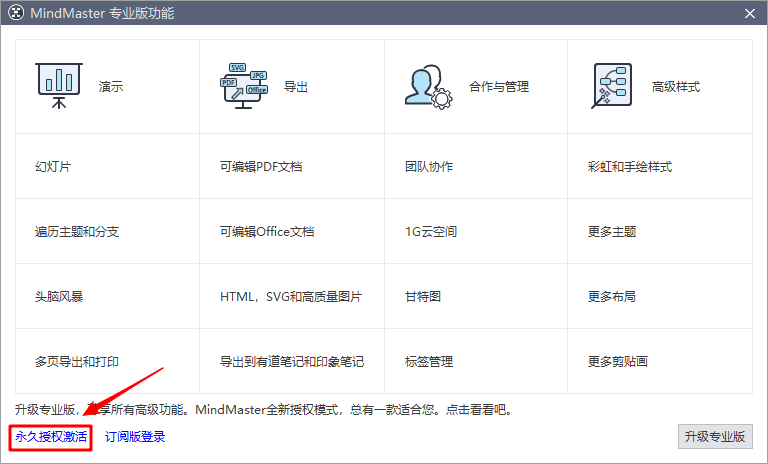This screenshot has height=464, width=768.
Task: Click the 头脑风暴 feature cell
Action: [x=107, y=296]
